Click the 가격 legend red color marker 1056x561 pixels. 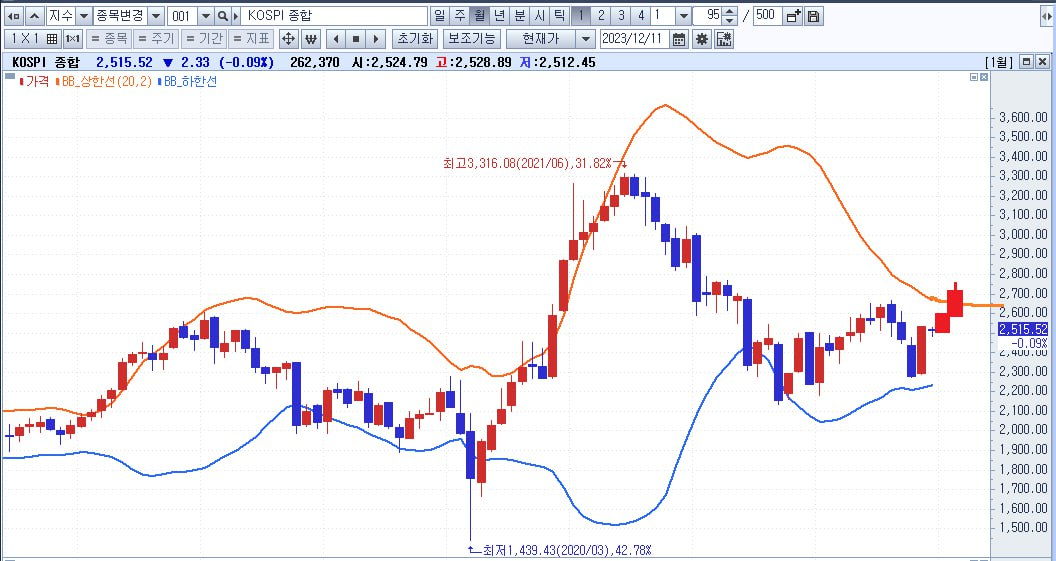pyautogui.click(x=22, y=81)
